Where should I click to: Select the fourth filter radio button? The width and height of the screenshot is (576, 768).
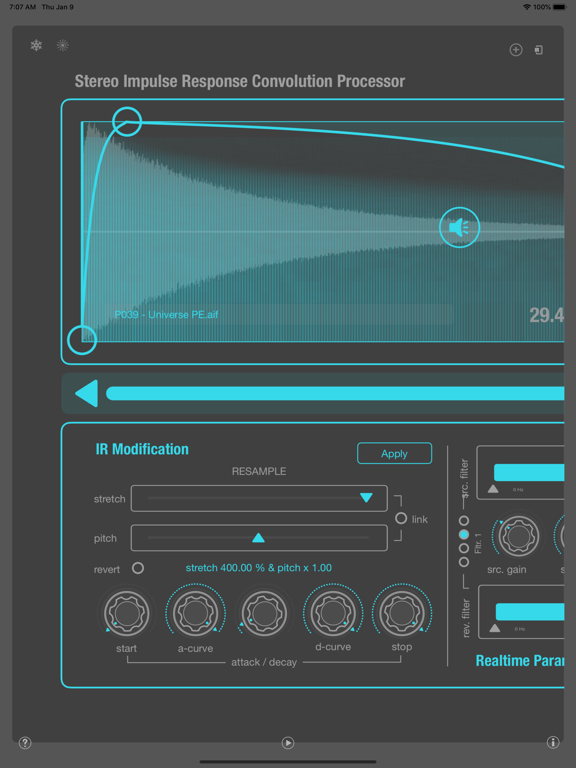pos(464,561)
